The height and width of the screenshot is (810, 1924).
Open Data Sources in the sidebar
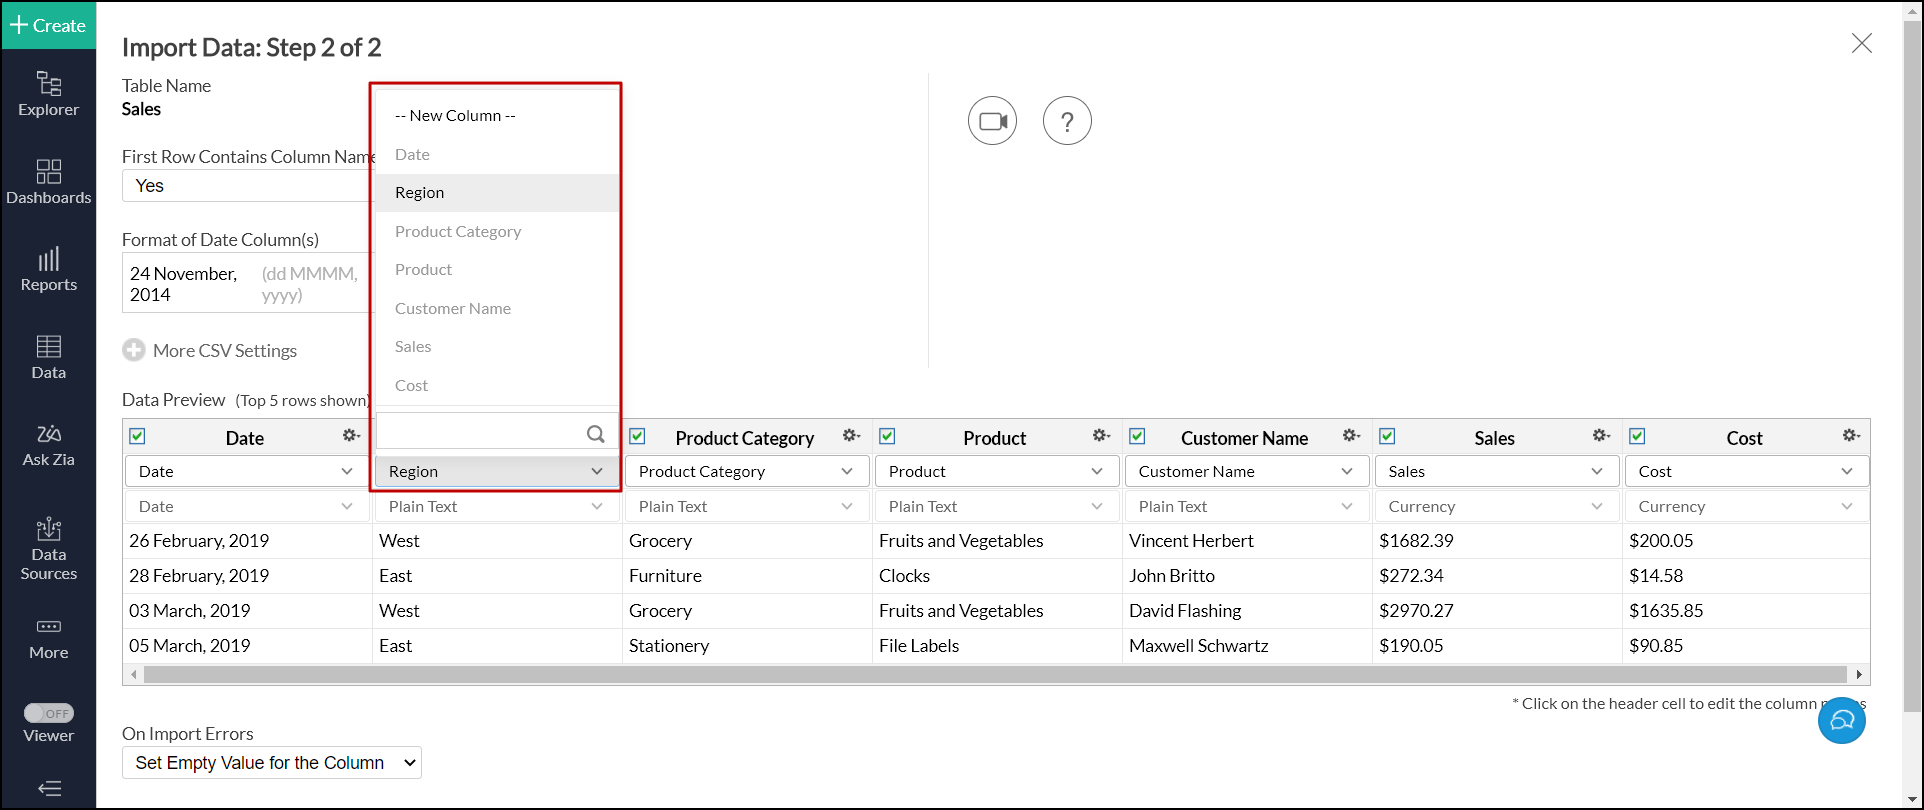[48, 549]
